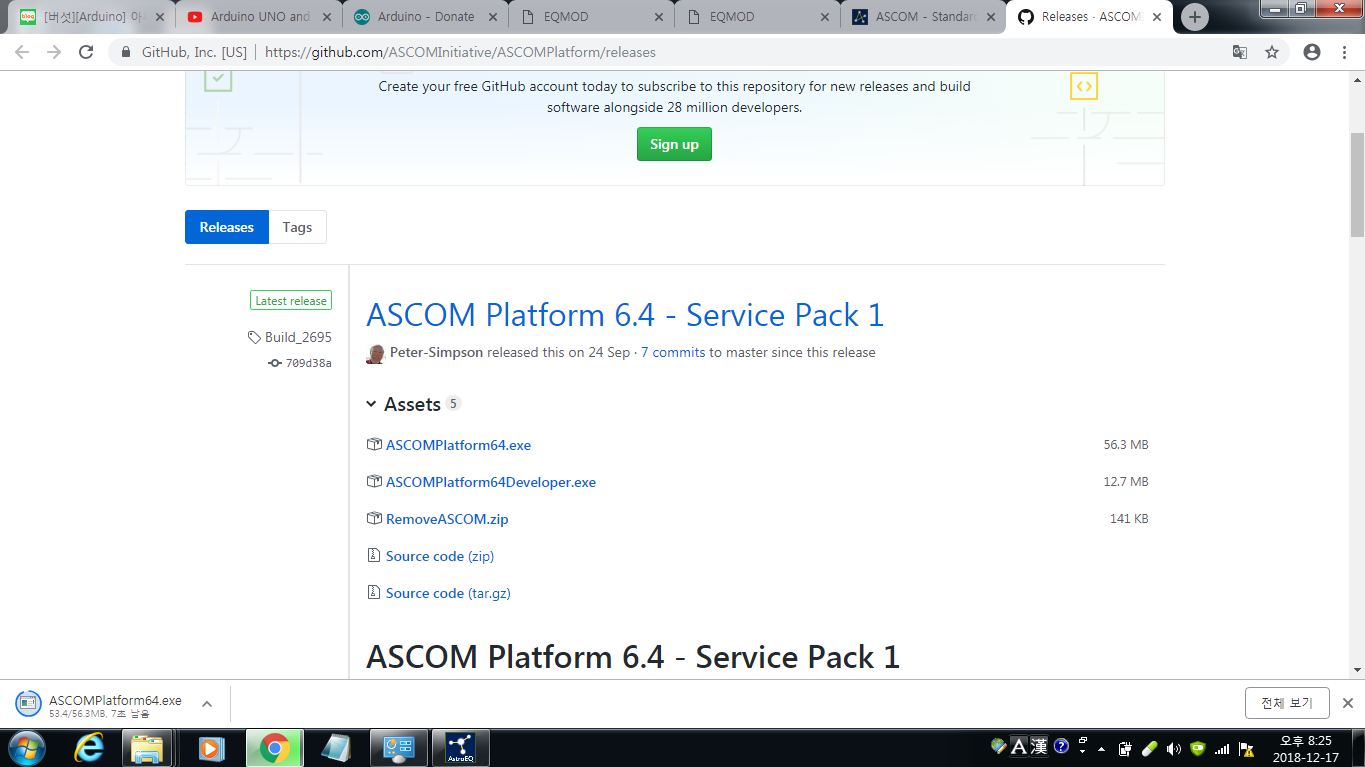This screenshot has height=767, width=1365.
Task: Click the green shield security tray icon
Action: [x=1198, y=749]
